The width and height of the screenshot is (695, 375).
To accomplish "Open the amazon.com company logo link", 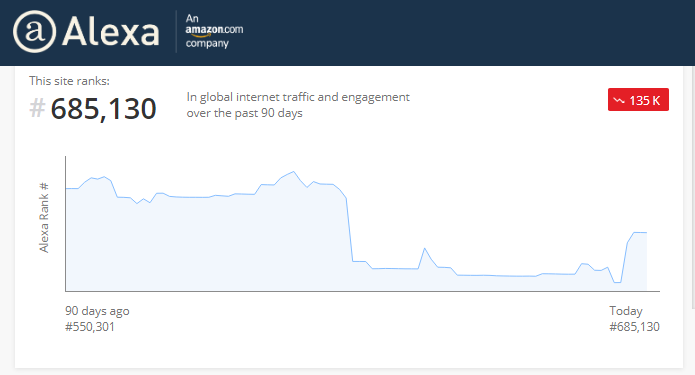I will tap(214, 31).
